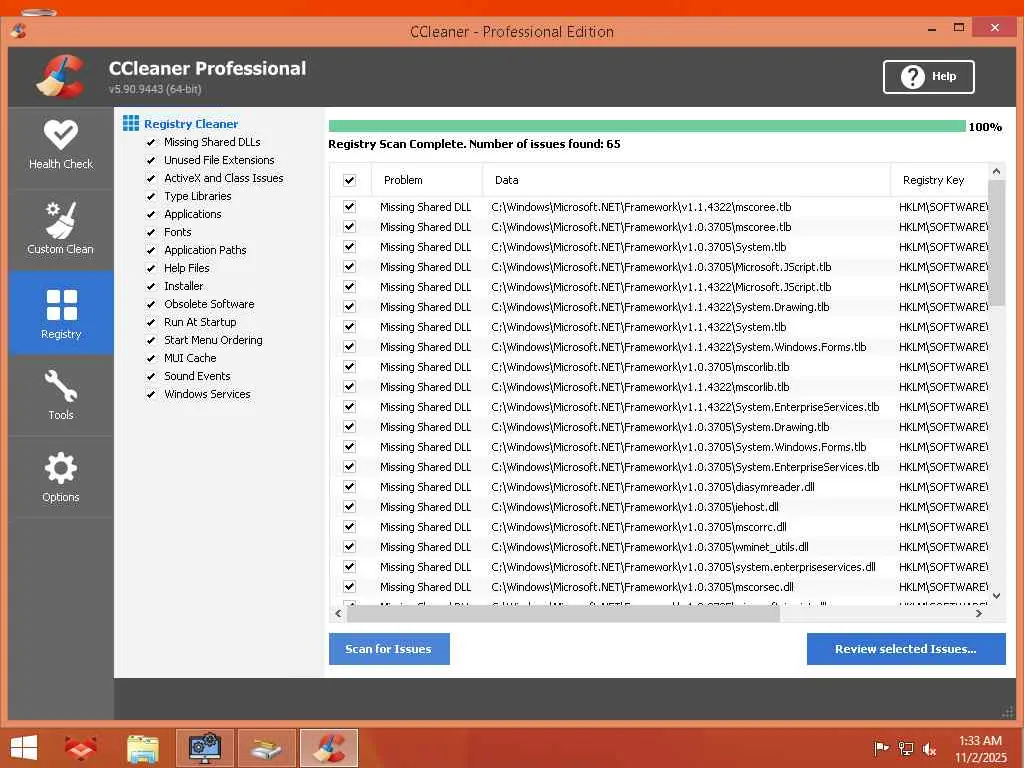Select the Registry sidebar section

61,313
